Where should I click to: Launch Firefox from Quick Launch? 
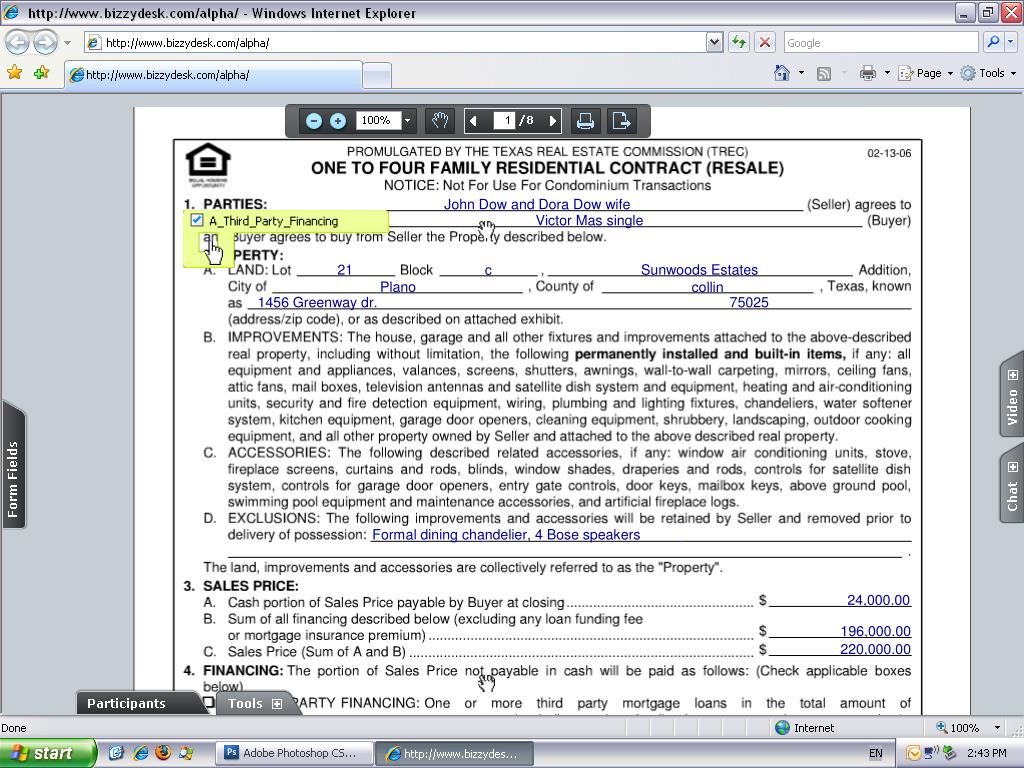coord(163,753)
